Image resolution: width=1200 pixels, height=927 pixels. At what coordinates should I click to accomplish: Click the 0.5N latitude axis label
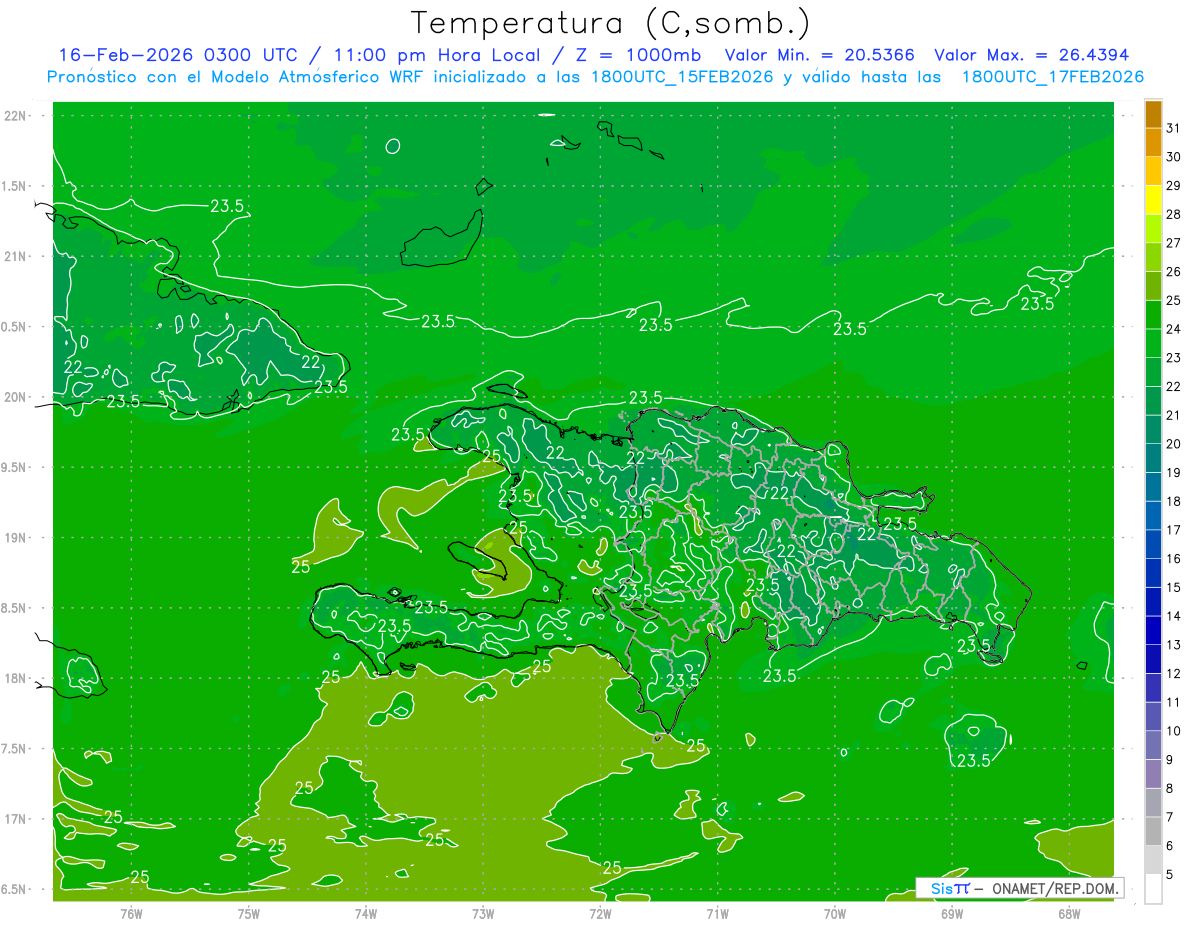(x=14, y=327)
